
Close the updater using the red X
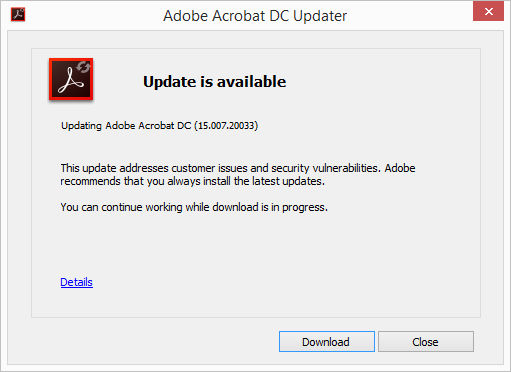tap(488, 11)
